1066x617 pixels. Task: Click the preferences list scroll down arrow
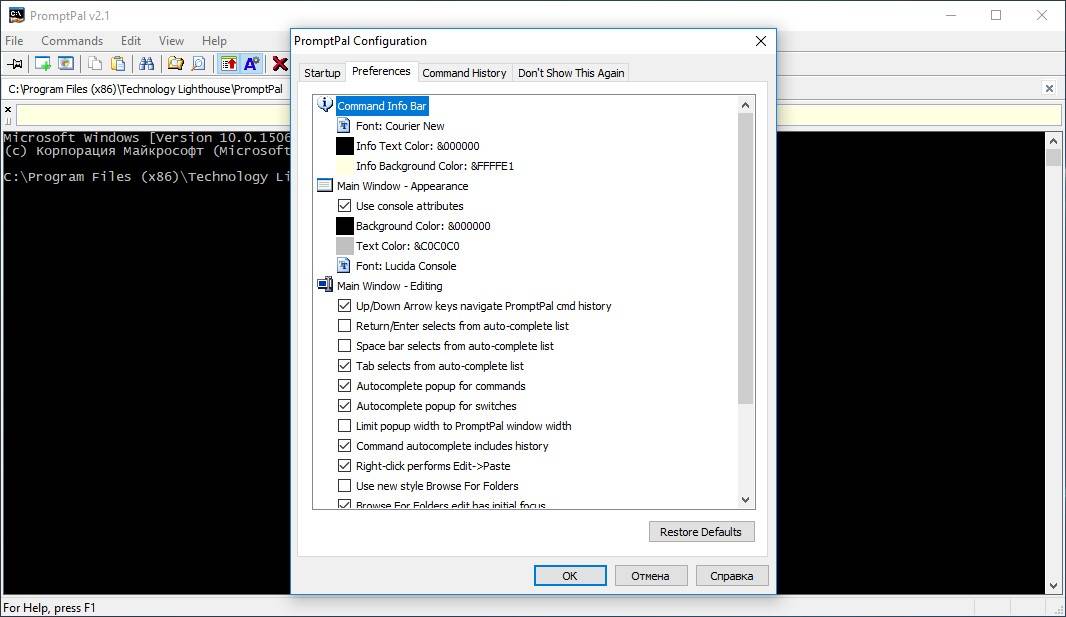tap(745, 499)
